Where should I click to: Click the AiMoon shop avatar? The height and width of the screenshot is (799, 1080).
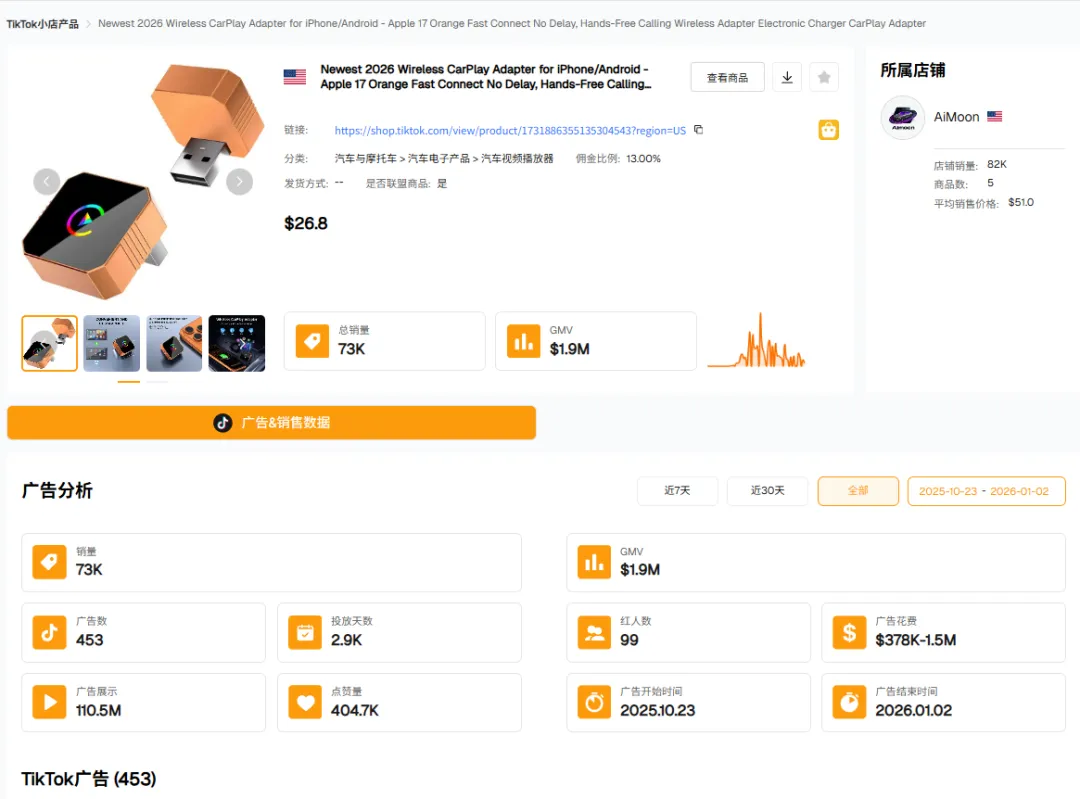coord(903,118)
